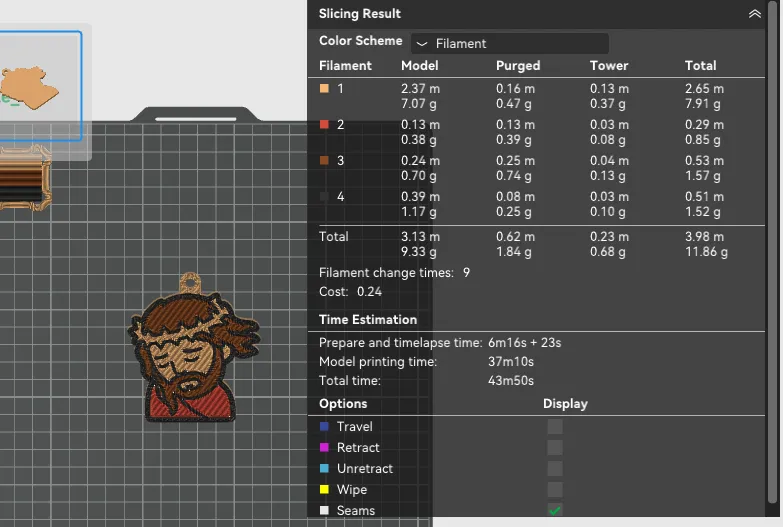Click the Cost value 0.24
Image resolution: width=783 pixels, height=527 pixels.
(x=370, y=291)
